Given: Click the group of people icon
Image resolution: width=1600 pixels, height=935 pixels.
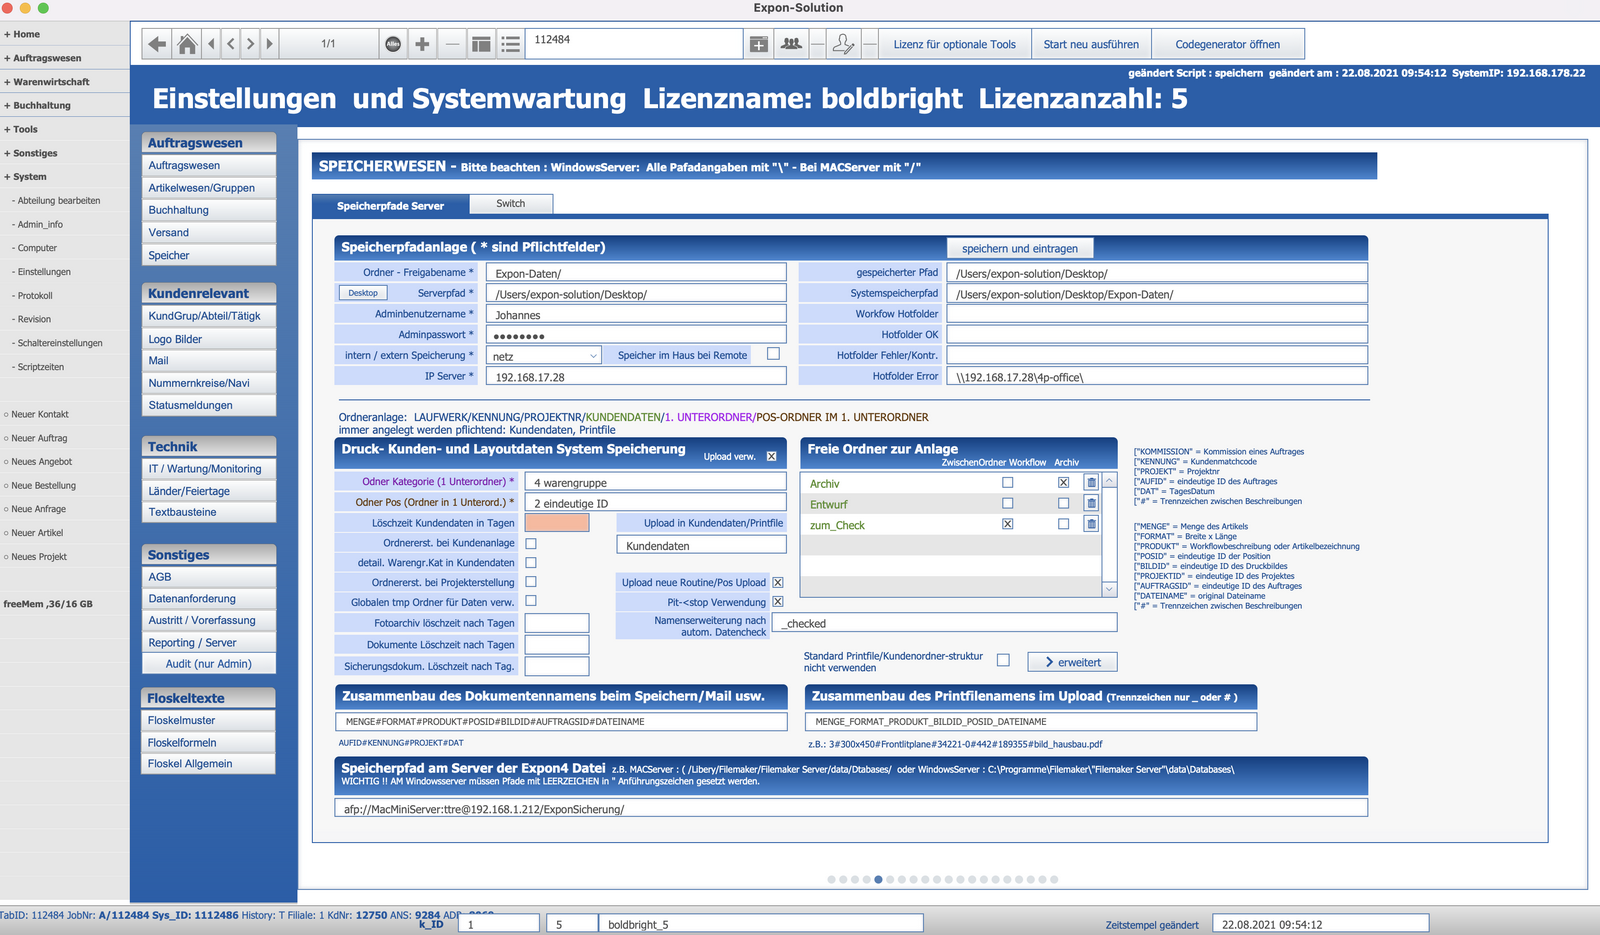Looking at the screenshot, I should pos(791,44).
